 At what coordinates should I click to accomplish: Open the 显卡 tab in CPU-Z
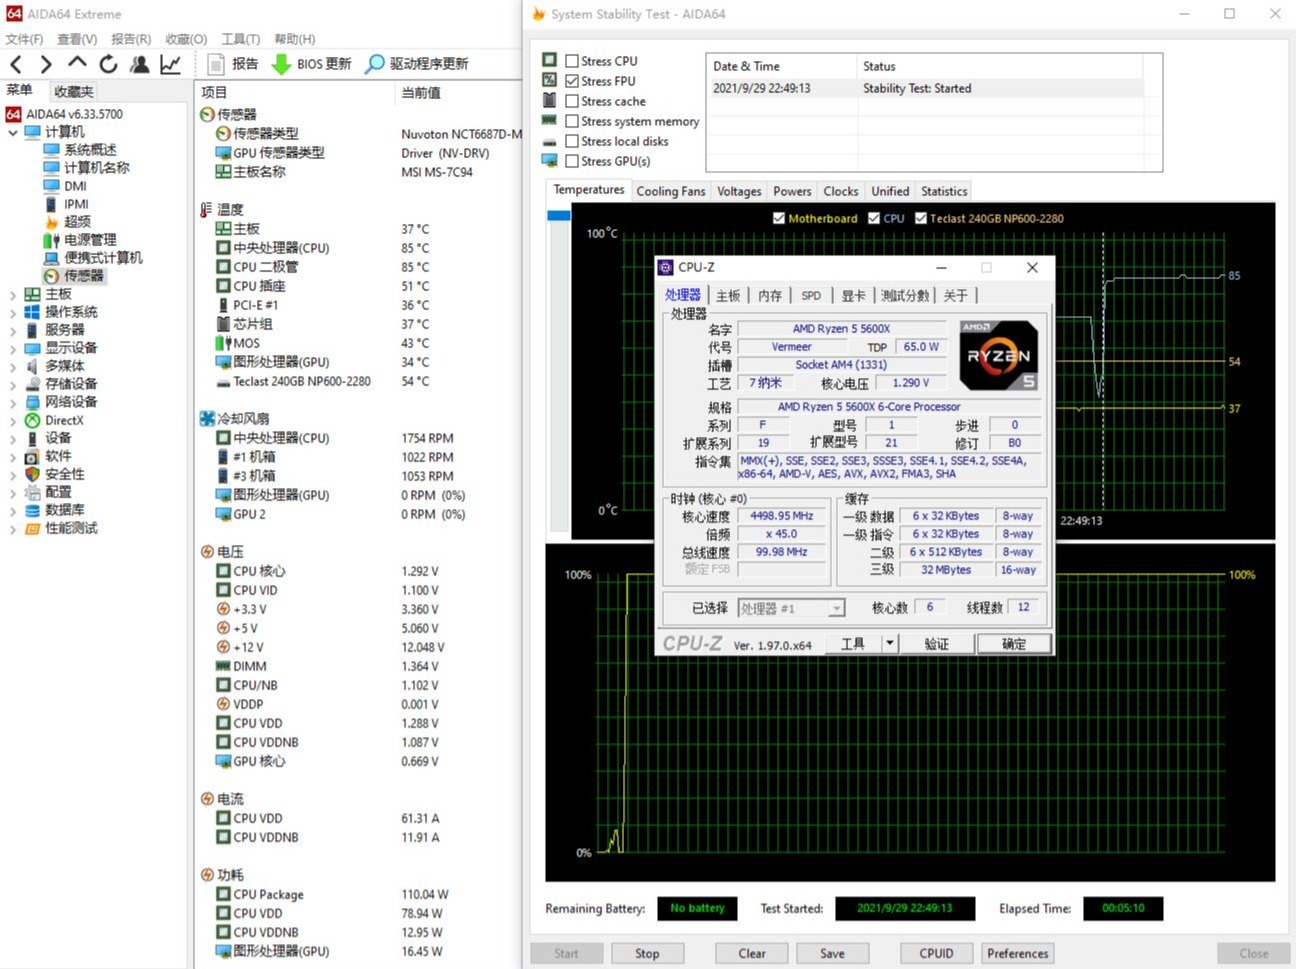tap(853, 295)
